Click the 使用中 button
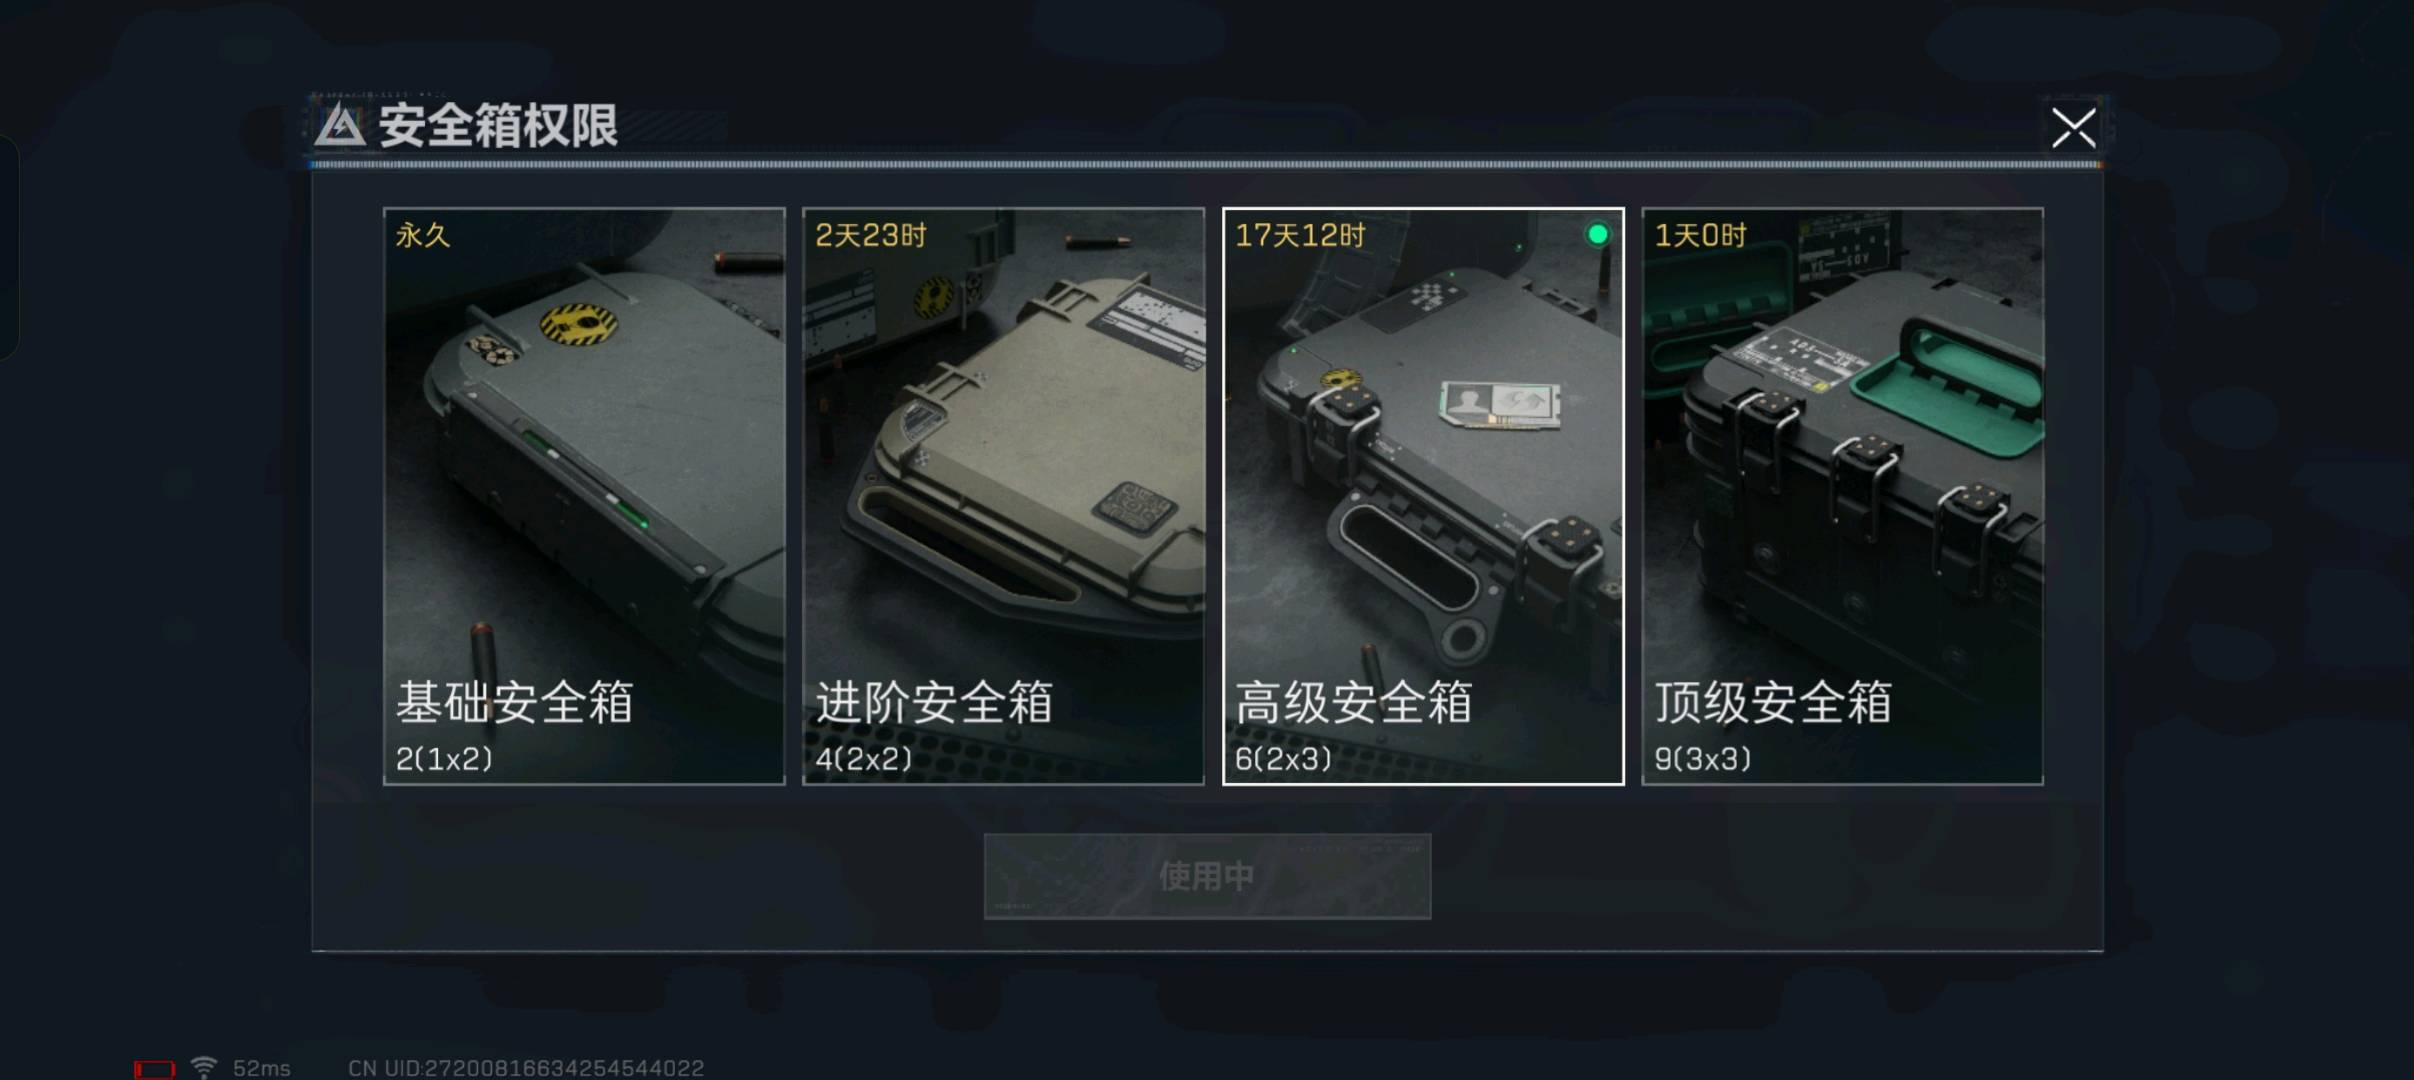This screenshot has width=2414, height=1080. click(1207, 876)
